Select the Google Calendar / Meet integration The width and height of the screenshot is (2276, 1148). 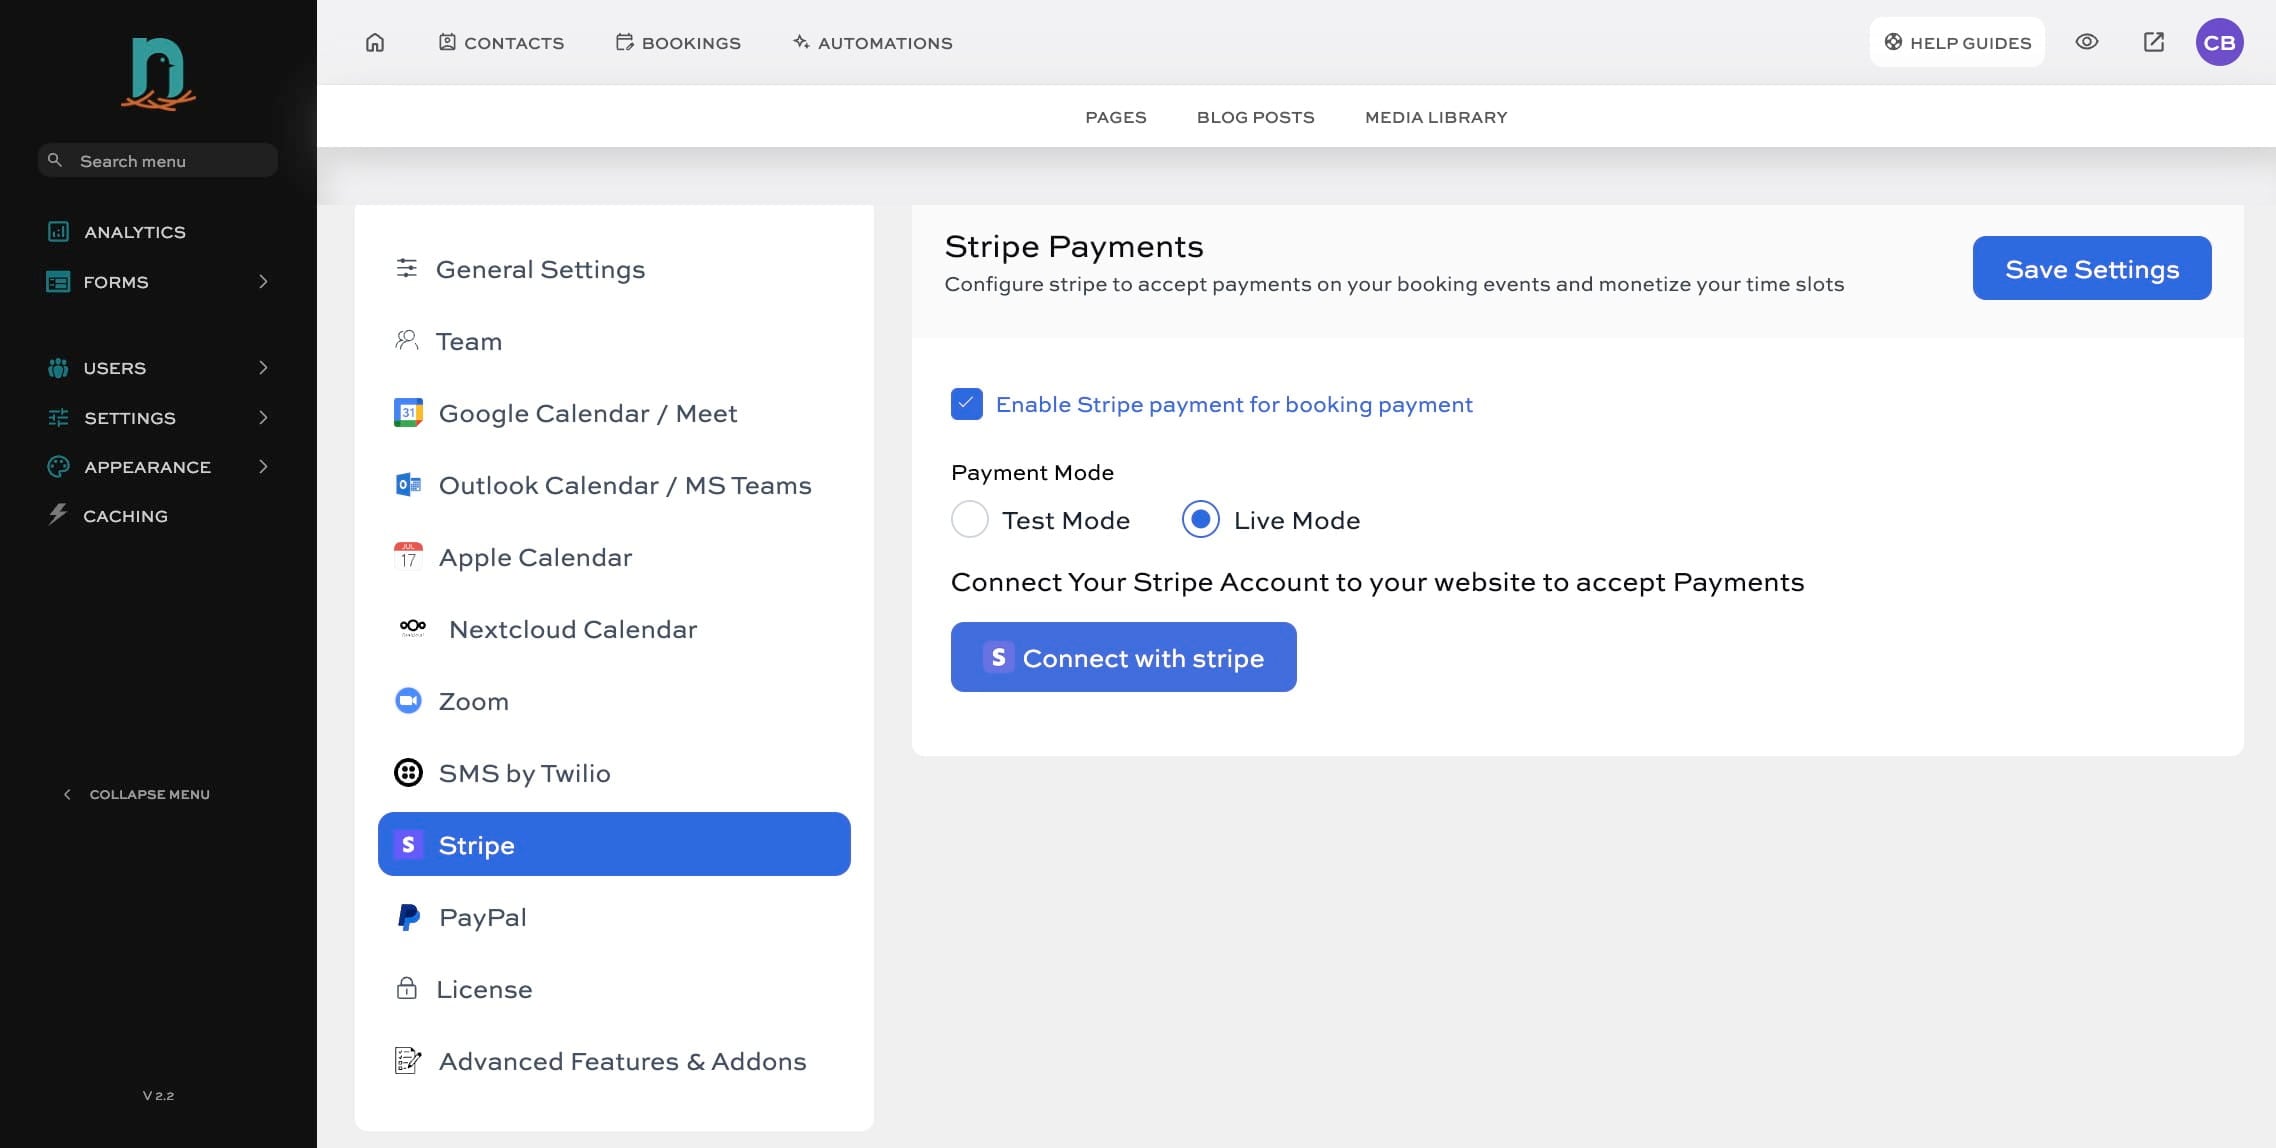[587, 412]
